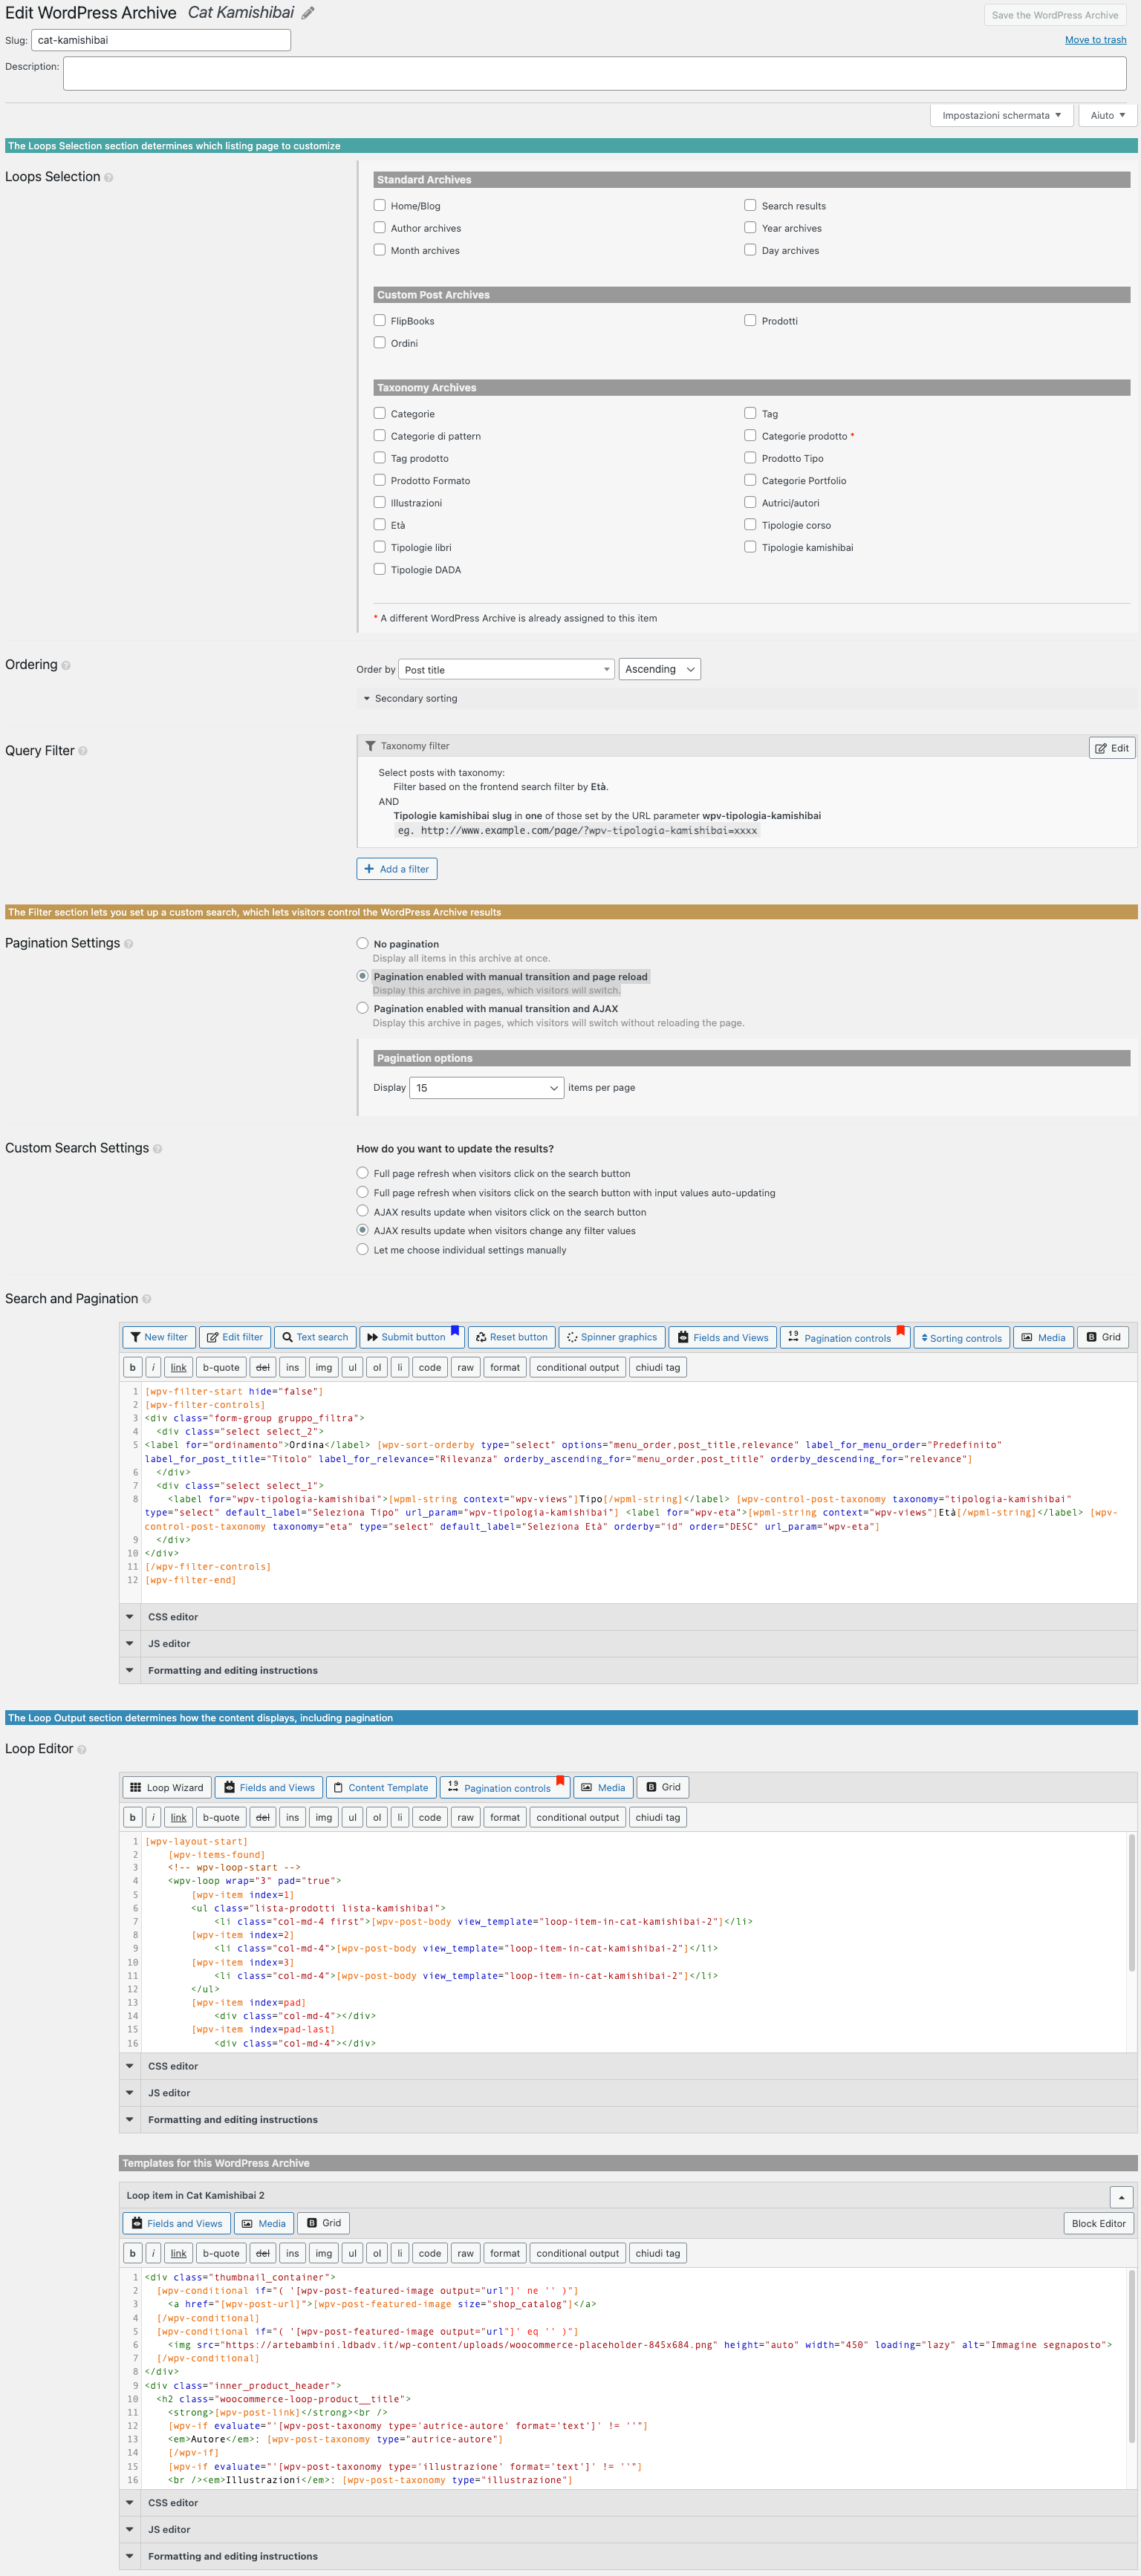Open the Aiuto help panel

coord(1107,115)
